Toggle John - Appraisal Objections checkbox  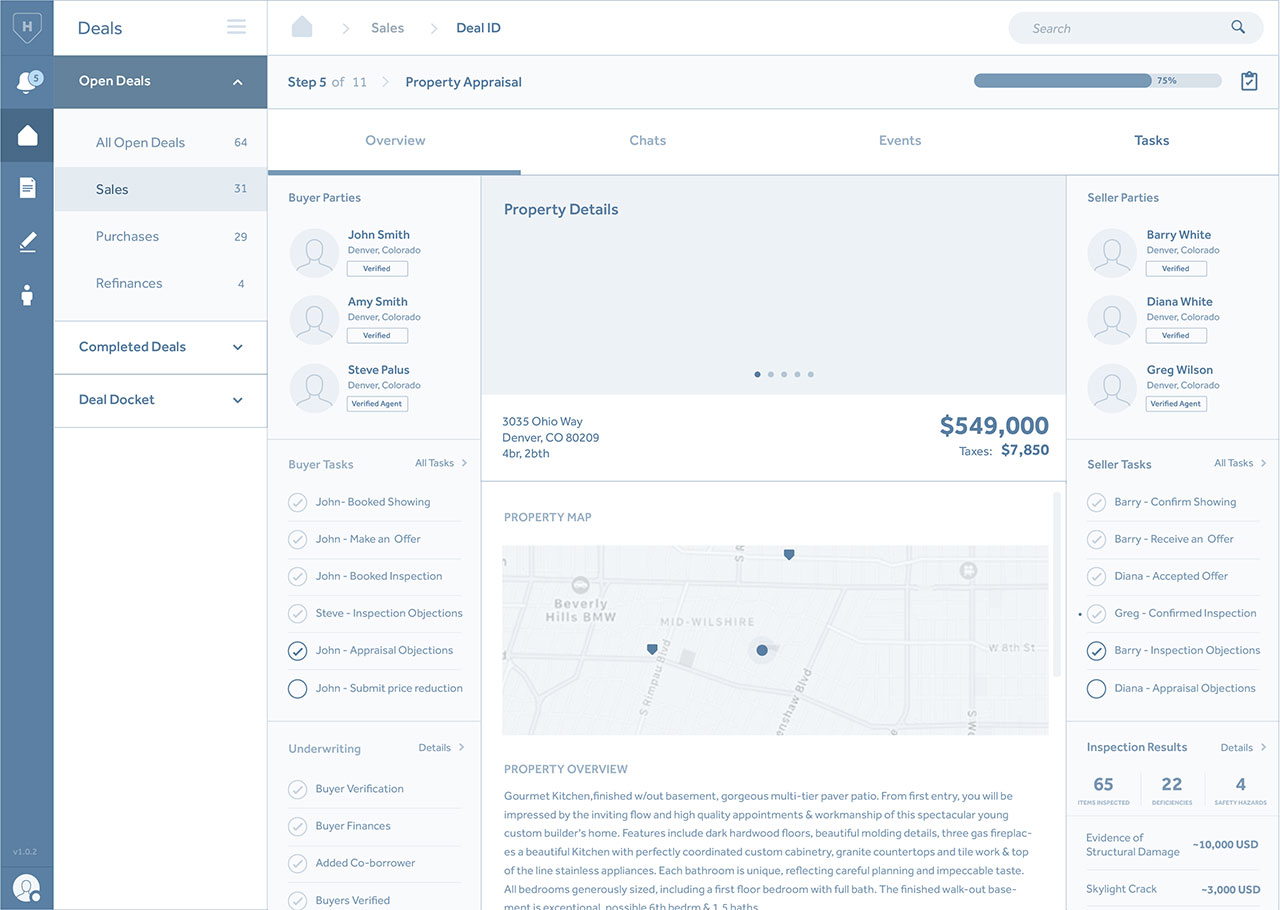point(297,650)
